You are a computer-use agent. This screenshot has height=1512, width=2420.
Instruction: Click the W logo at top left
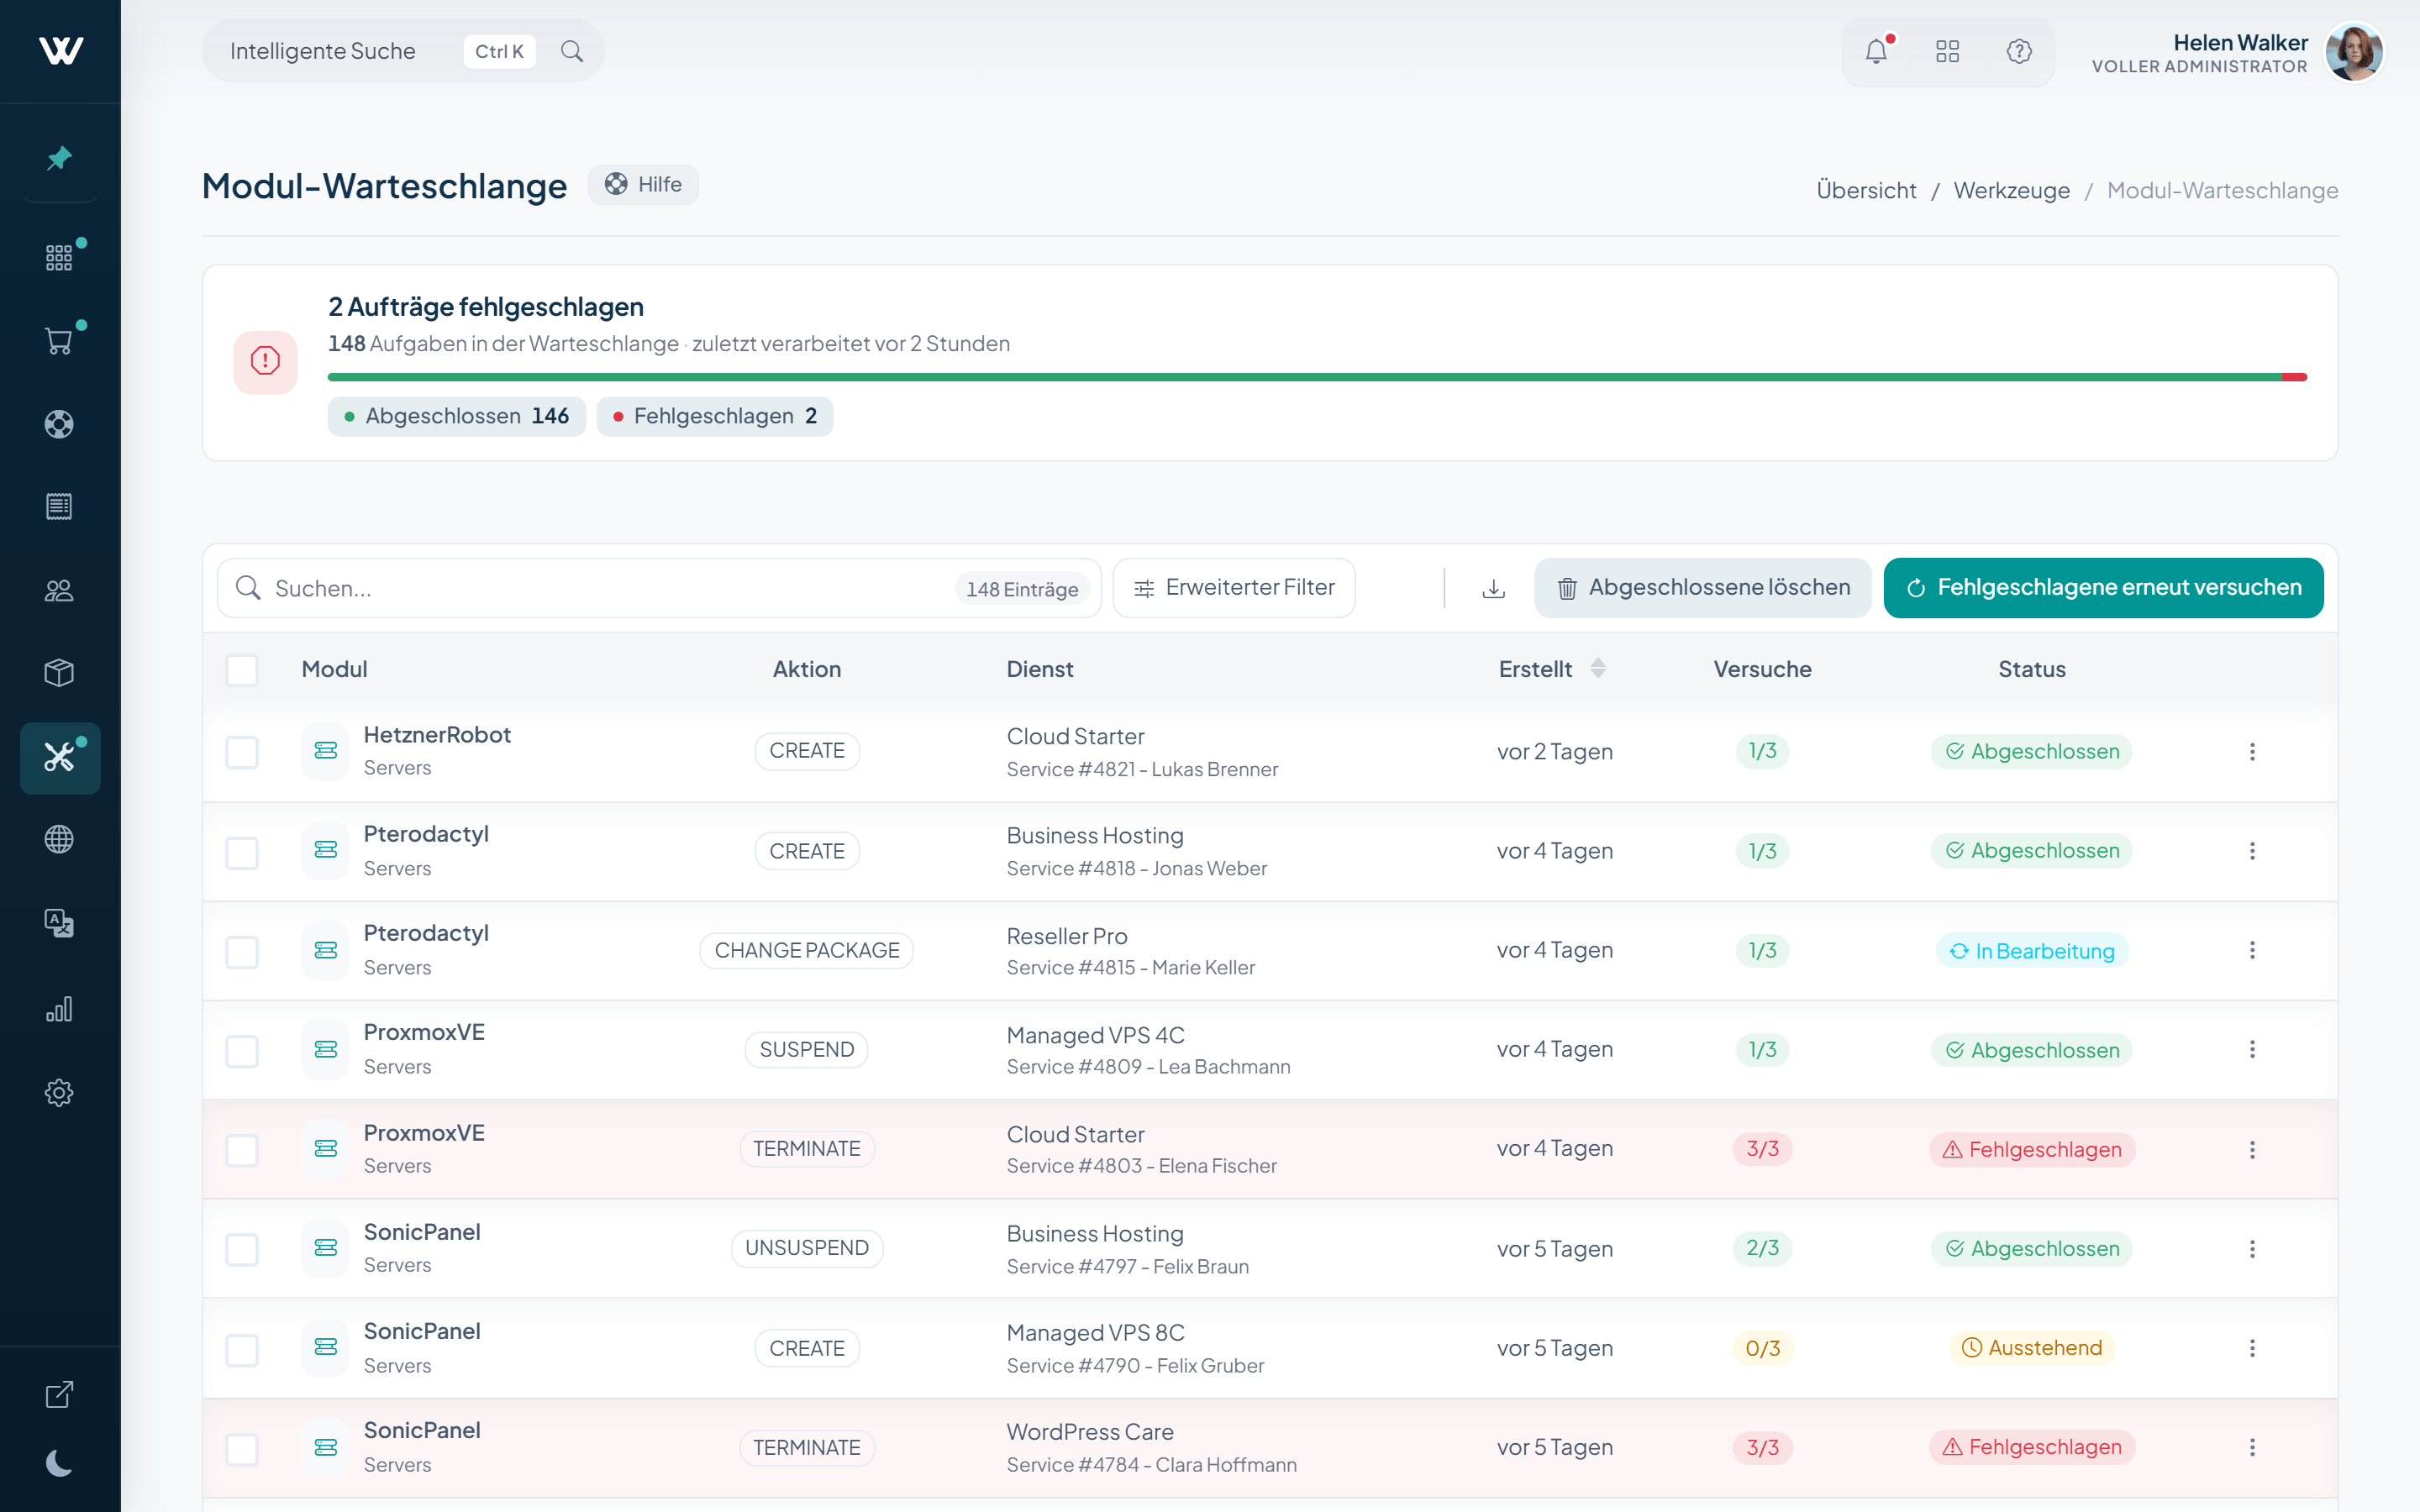click(x=60, y=50)
